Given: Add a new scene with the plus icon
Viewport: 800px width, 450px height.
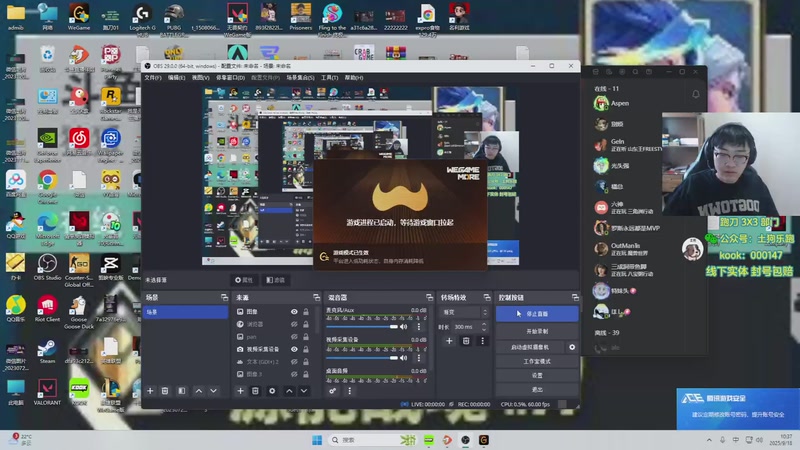Looking at the screenshot, I should click(150, 391).
